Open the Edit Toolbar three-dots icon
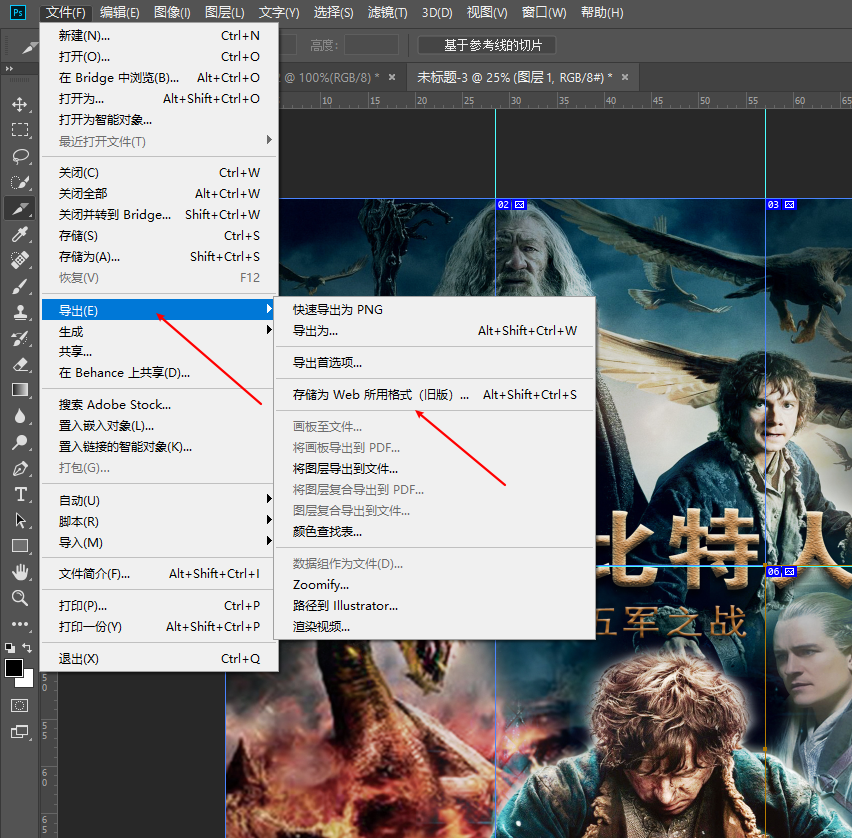The height and width of the screenshot is (838, 852). point(20,624)
